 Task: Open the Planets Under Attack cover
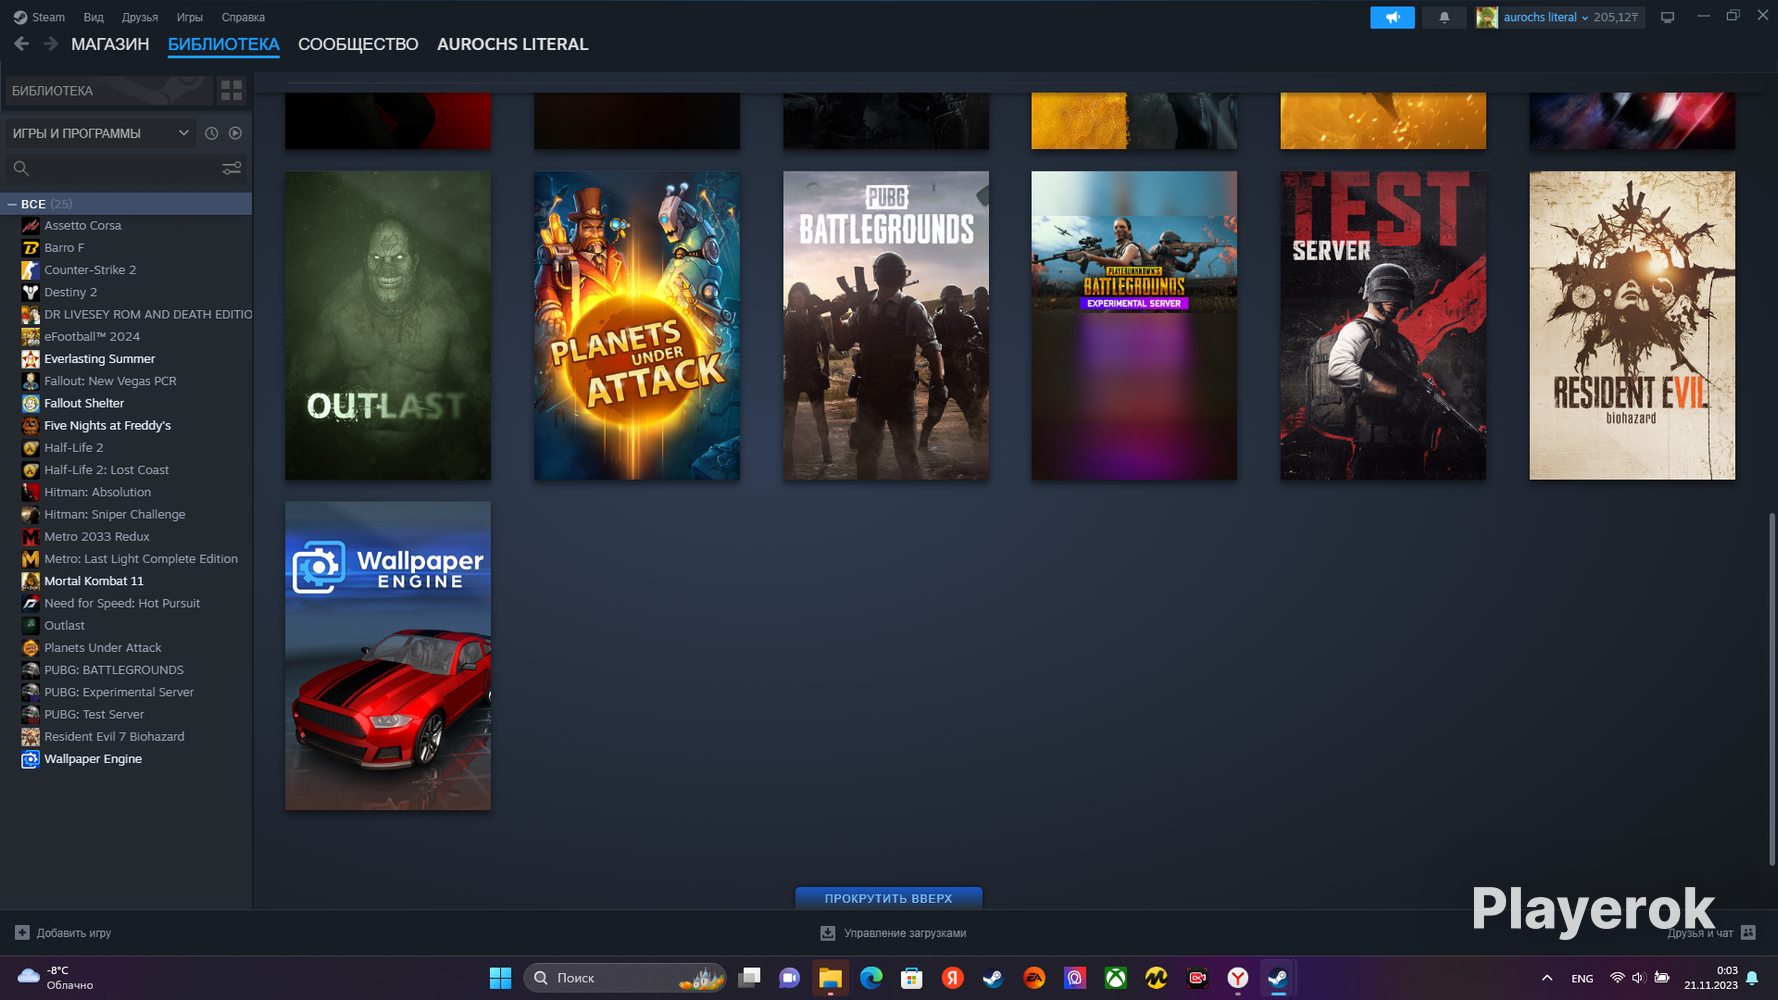[637, 325]
